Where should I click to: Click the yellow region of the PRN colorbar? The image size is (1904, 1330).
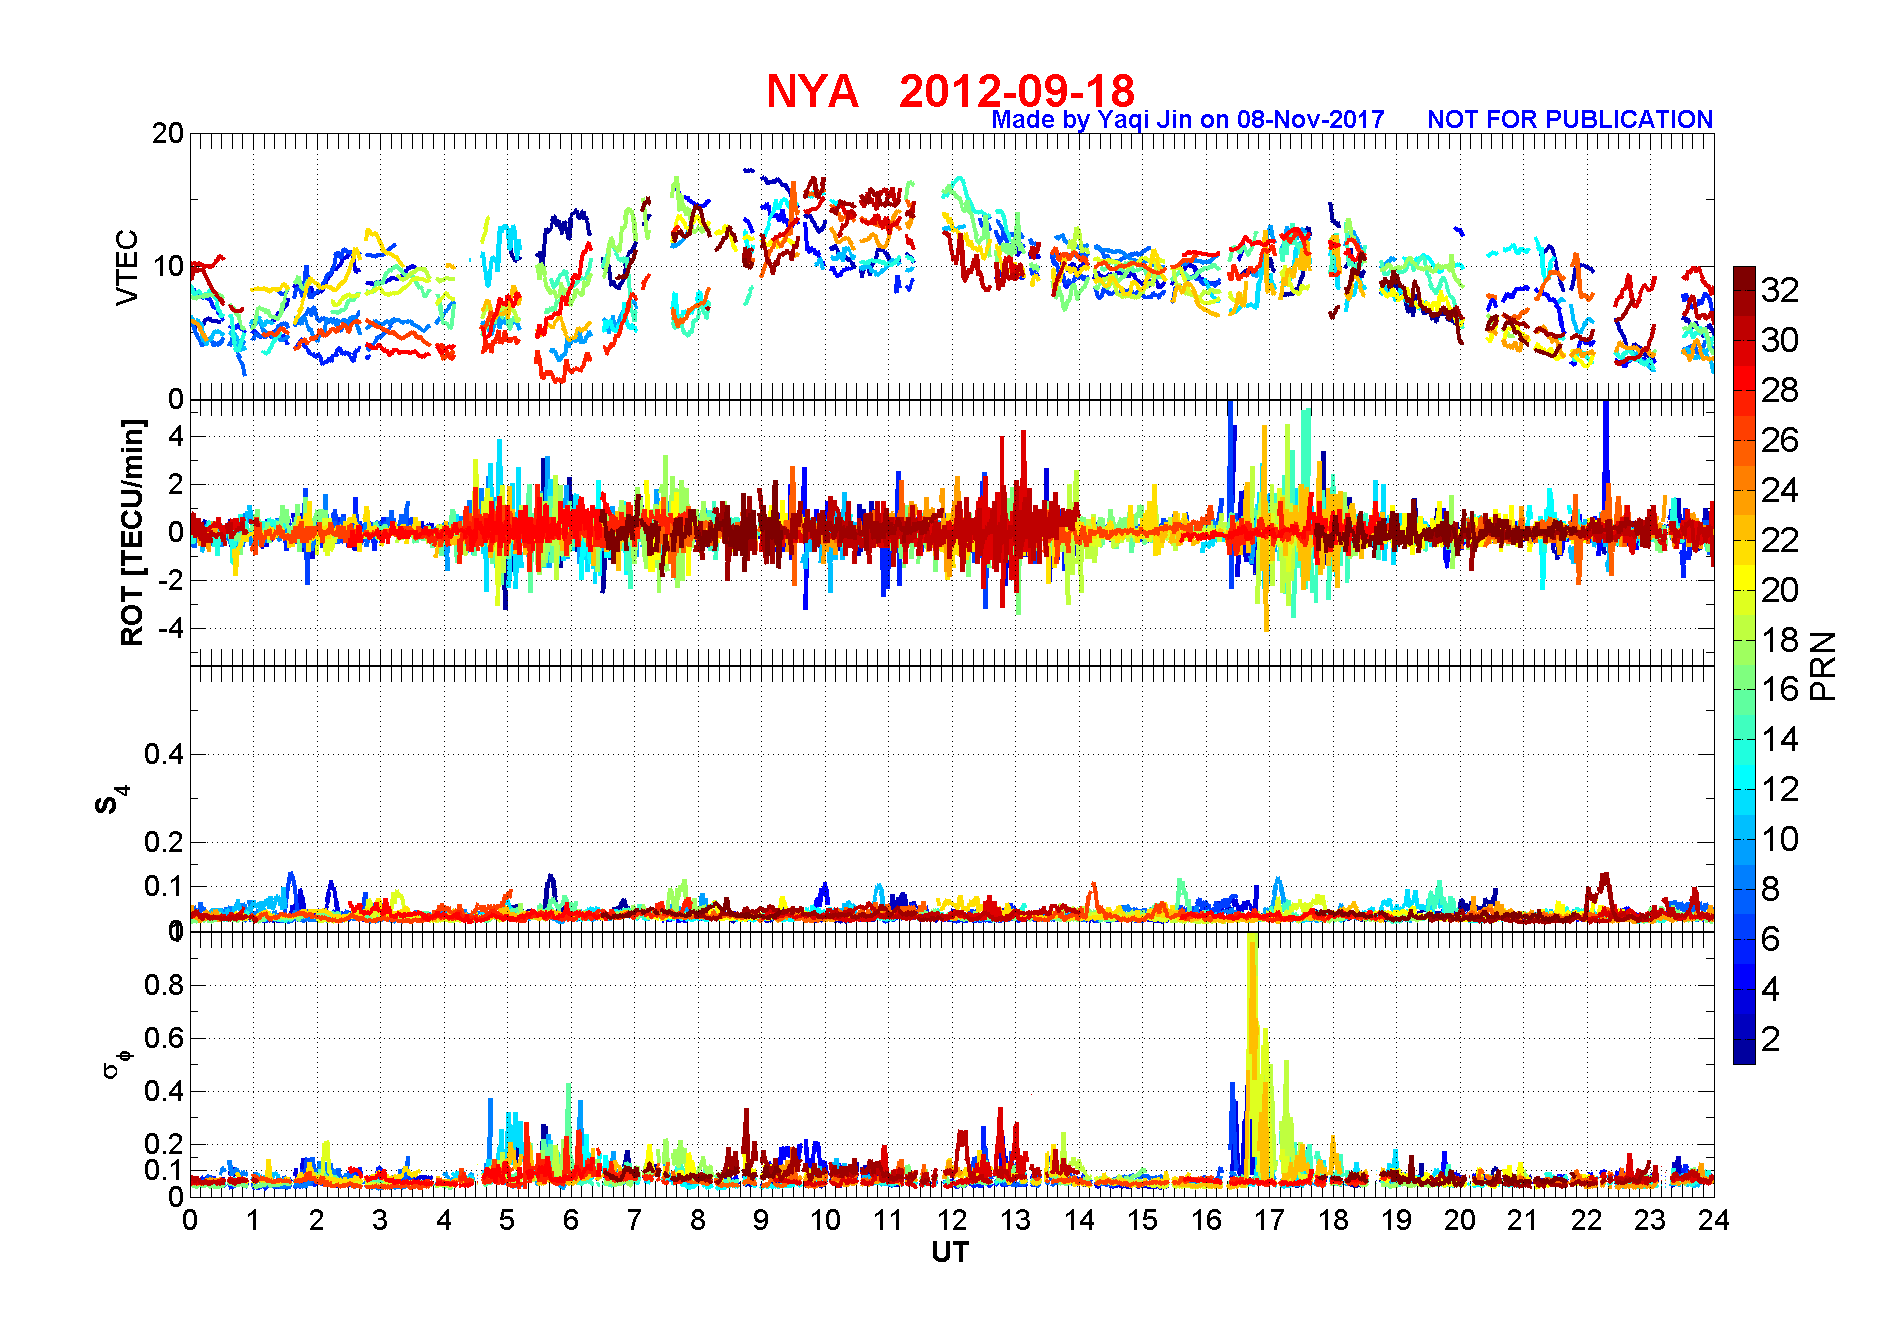1744,577
